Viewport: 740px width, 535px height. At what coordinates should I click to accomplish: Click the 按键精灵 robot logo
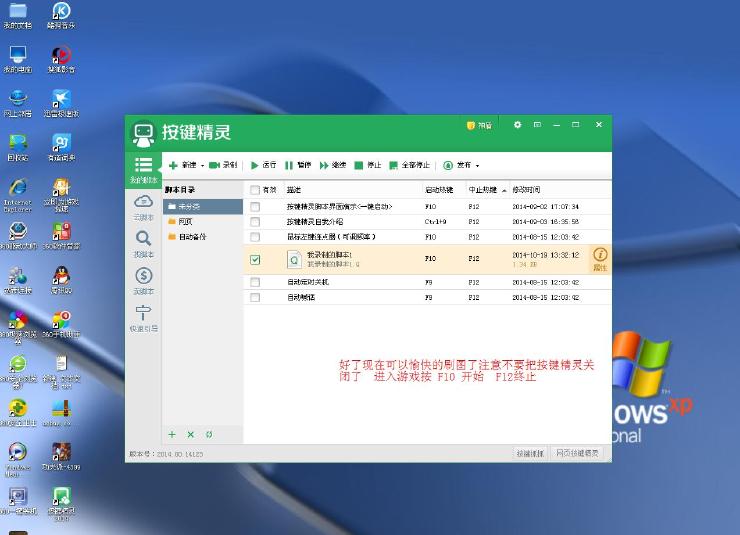pos(143,134)
